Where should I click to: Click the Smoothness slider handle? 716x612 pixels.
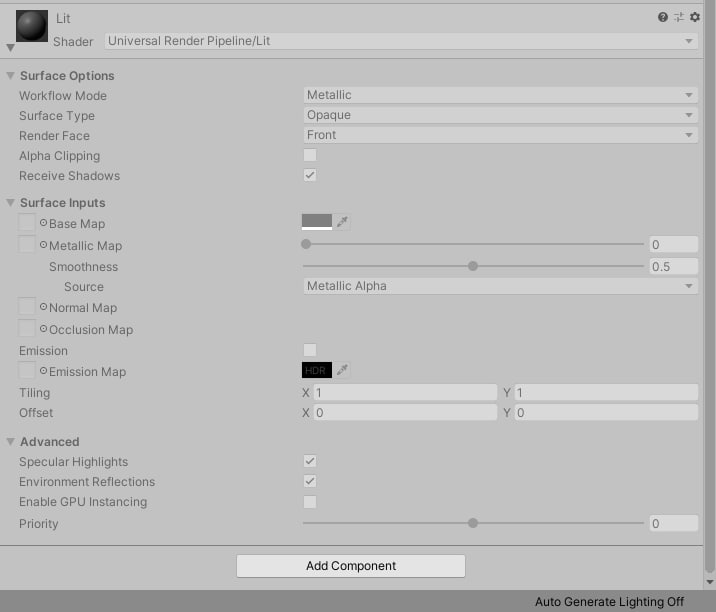click(x=473, y=266)
